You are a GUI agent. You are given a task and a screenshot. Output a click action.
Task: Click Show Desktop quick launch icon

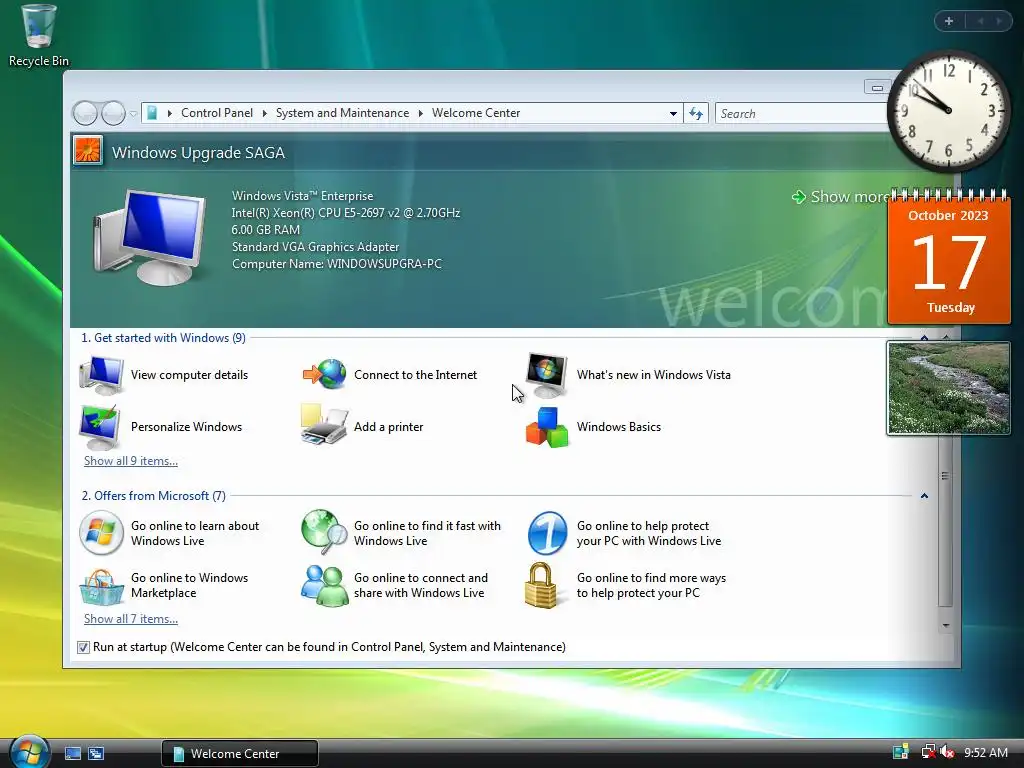pos(72,754)
